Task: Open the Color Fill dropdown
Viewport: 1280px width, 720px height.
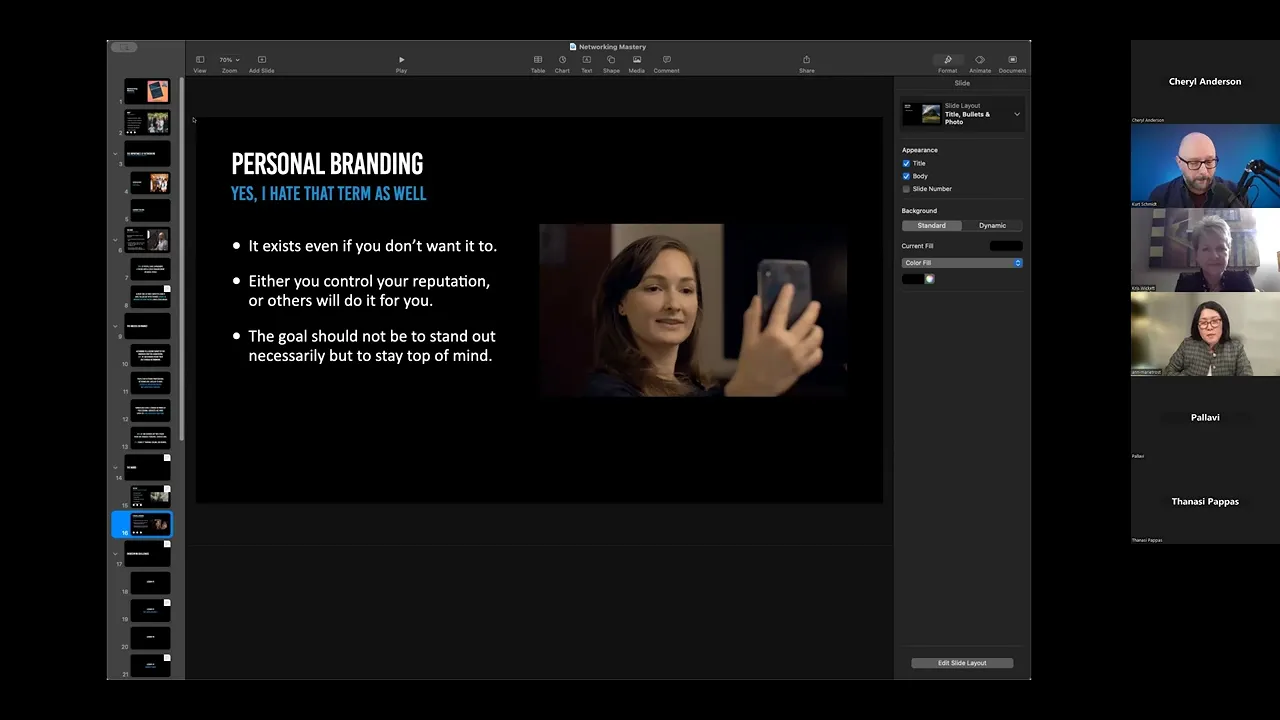Action: [962, 263]
